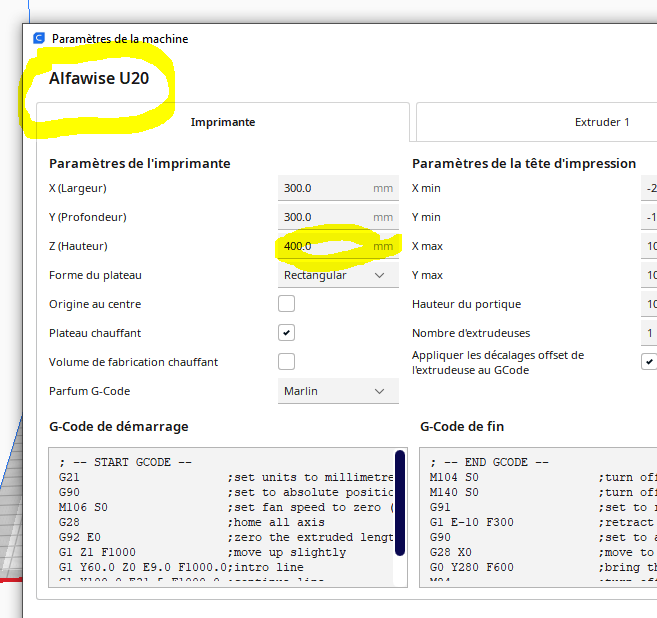
Task: Click the Y min value field
Action: point(649,217)
